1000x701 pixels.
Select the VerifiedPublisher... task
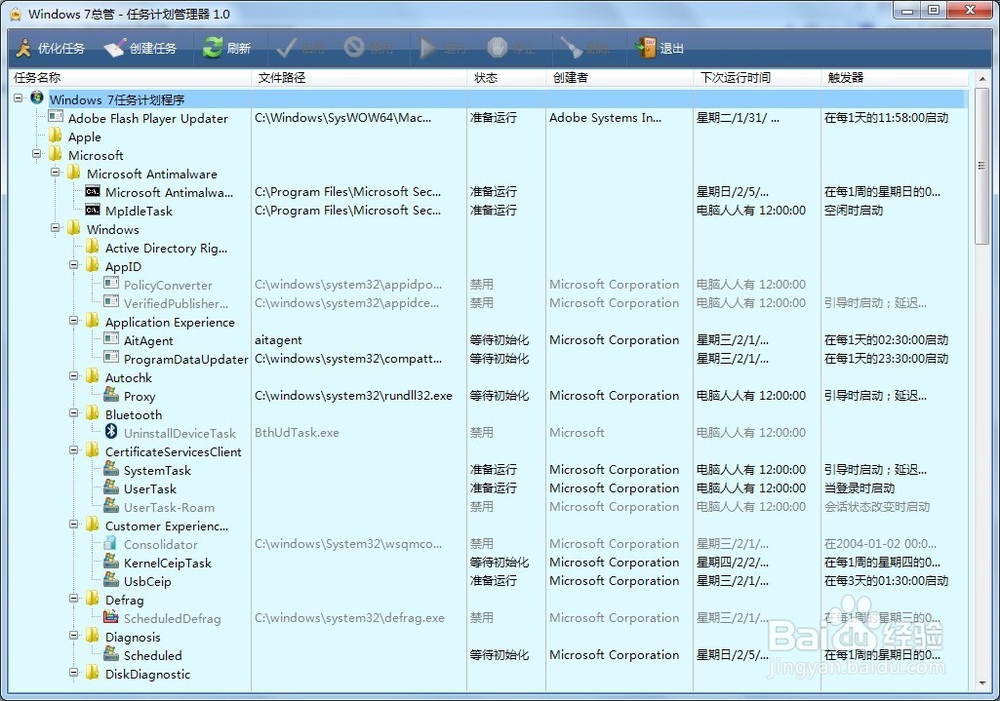[176, 303]
